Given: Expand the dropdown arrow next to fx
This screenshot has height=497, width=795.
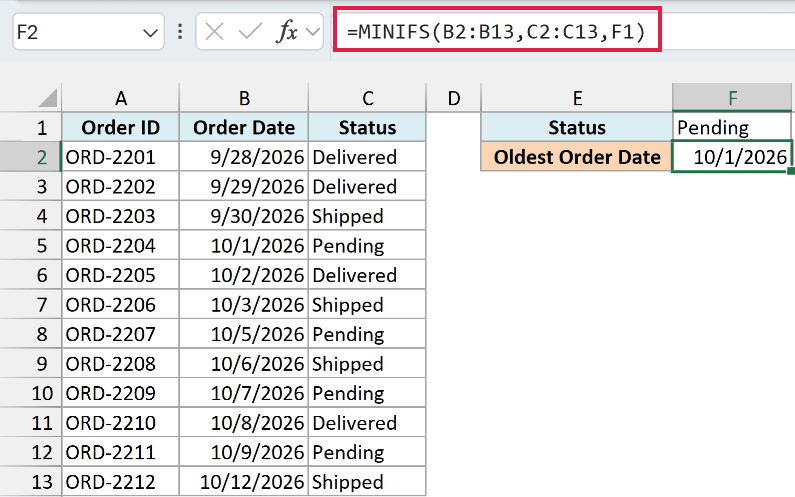Looking at the screenshot, I should [313, 32].
